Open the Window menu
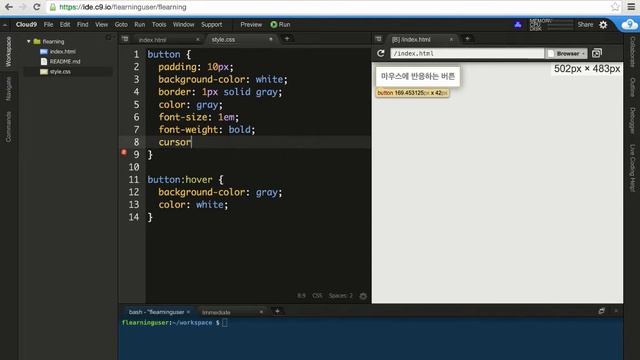This screenshot has width=640, height=360. [183, 24]
